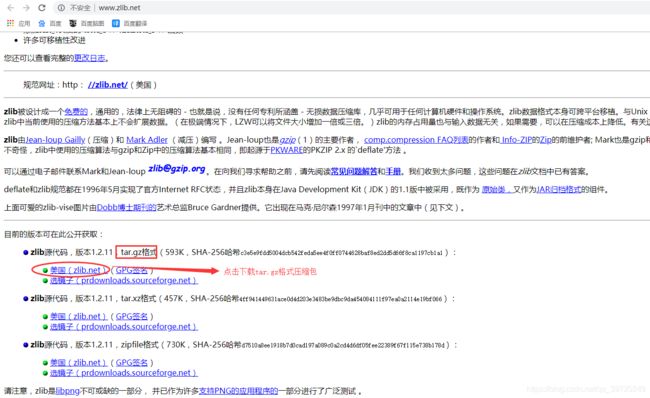Open the 支持PNG的应用程序的 link
Image resolution: width=650 pixels, height=398 pixels.
[x=238, y=391]
